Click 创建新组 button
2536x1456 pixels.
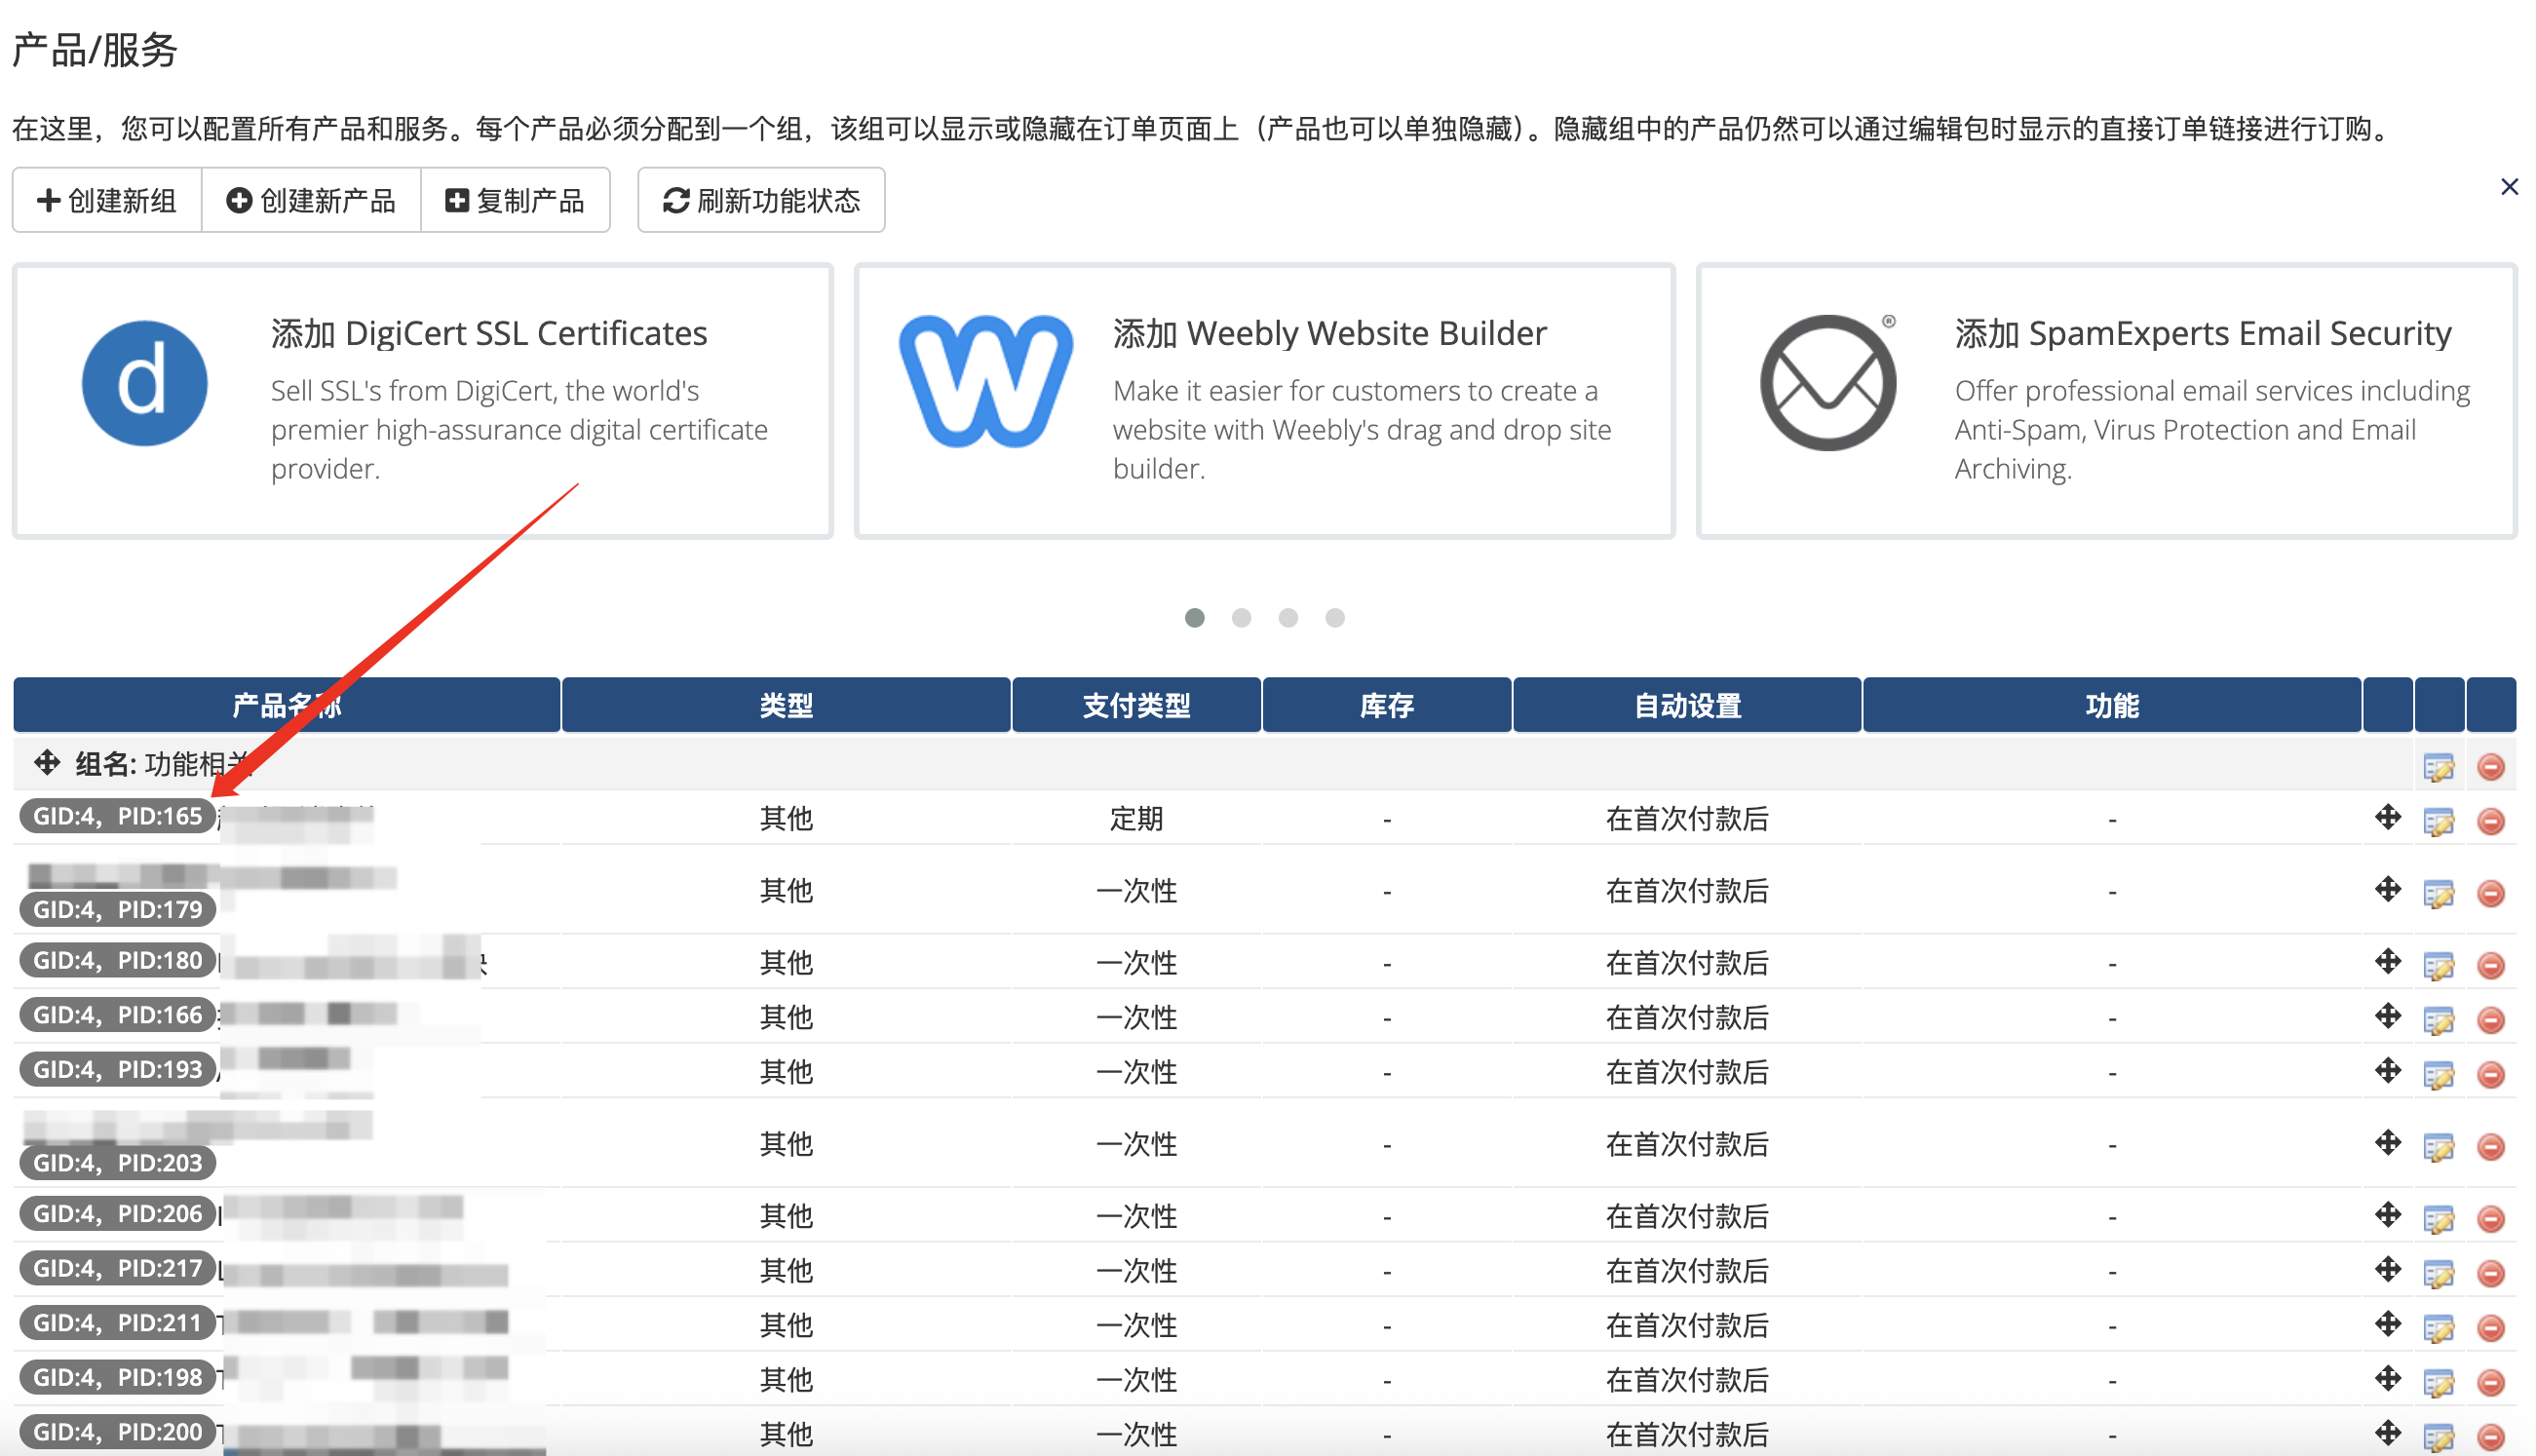[x=107, y=201]
